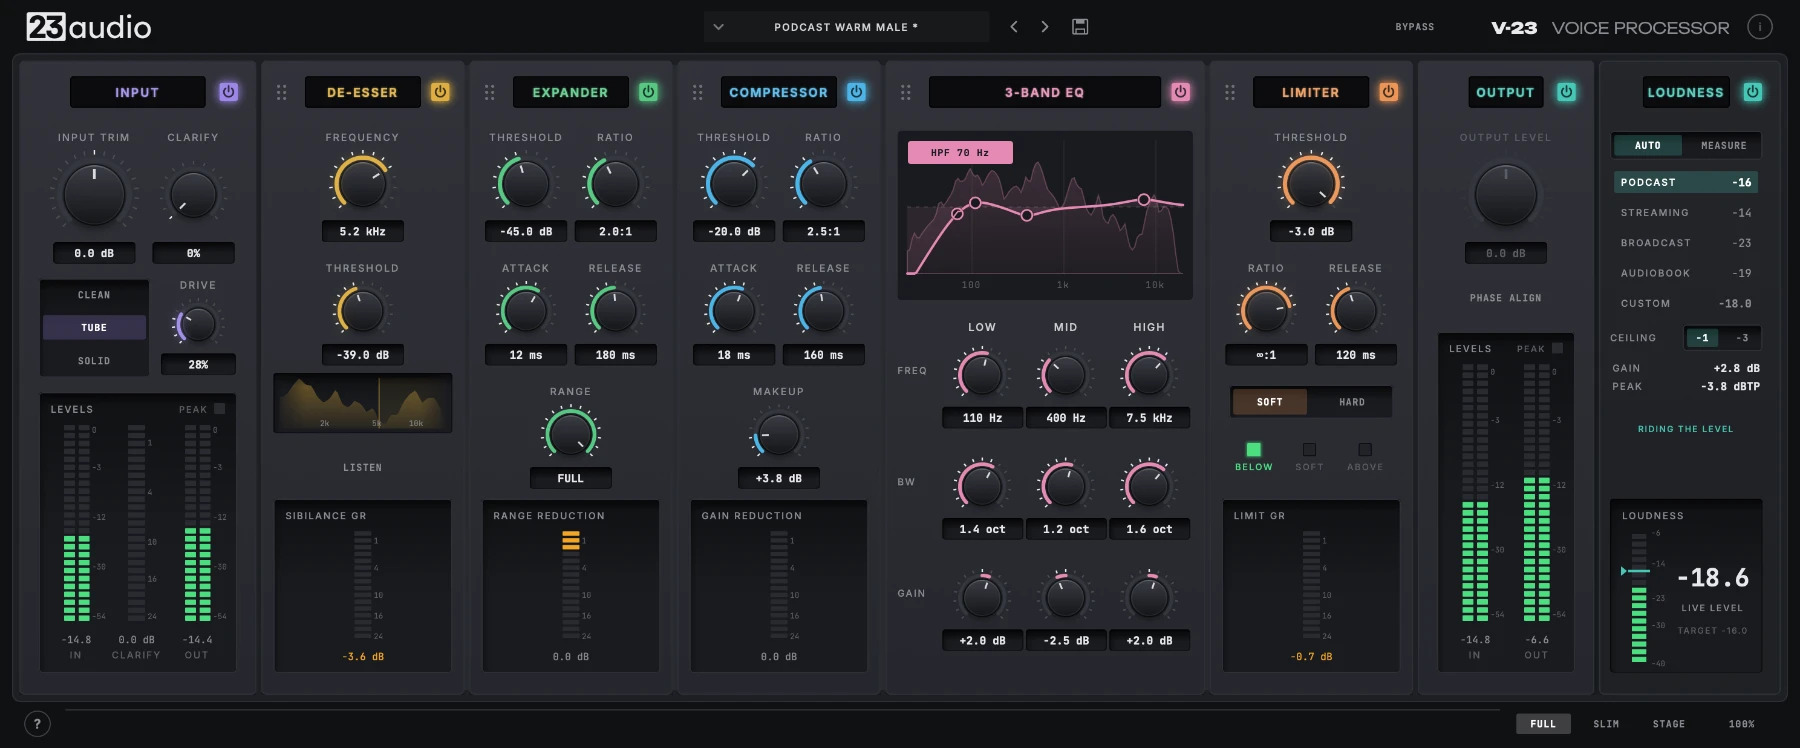Toggle the Limiter power button
The image size is (1800, 748).
(1388, 92)
